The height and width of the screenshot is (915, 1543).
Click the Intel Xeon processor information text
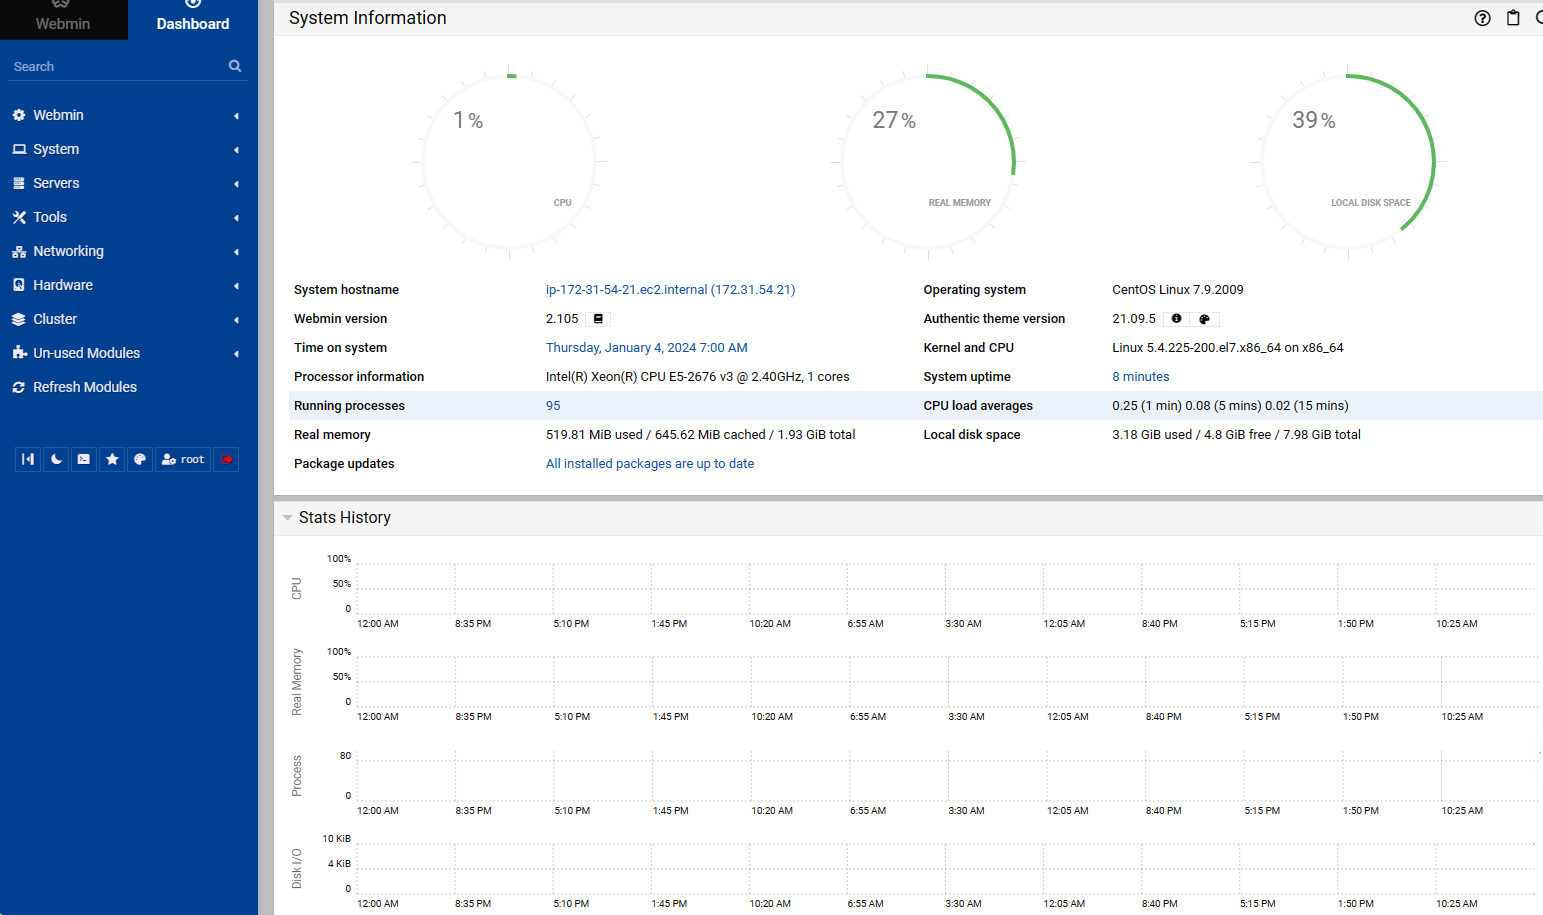697,377
